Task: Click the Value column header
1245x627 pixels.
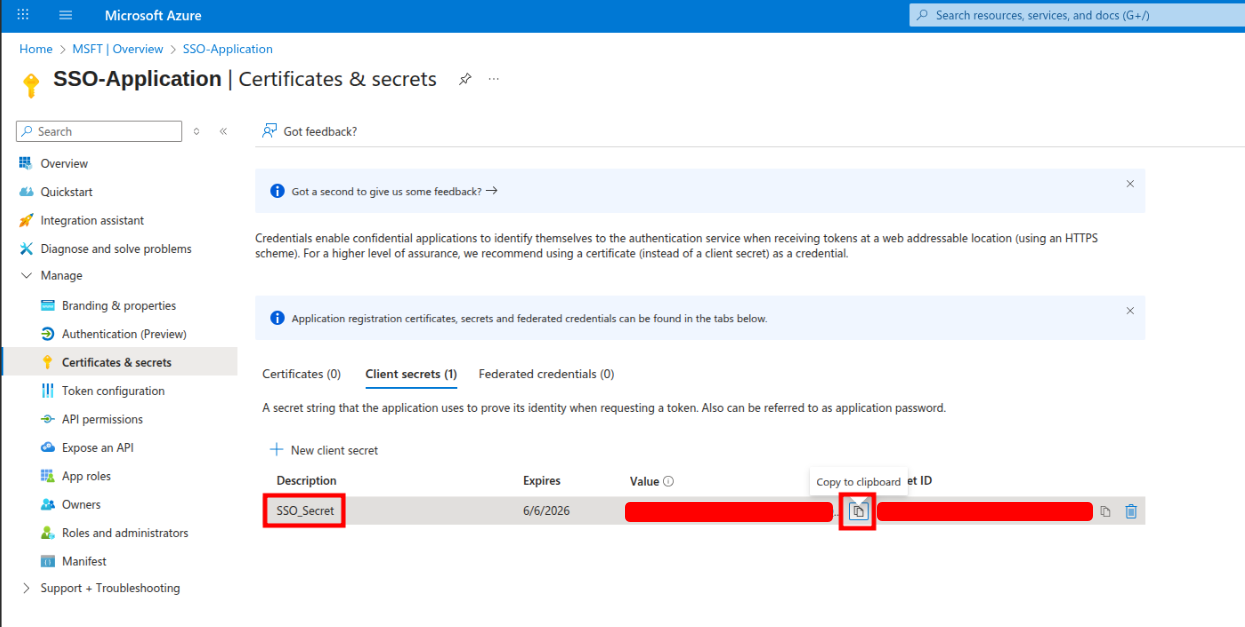Action: point(645,481)
